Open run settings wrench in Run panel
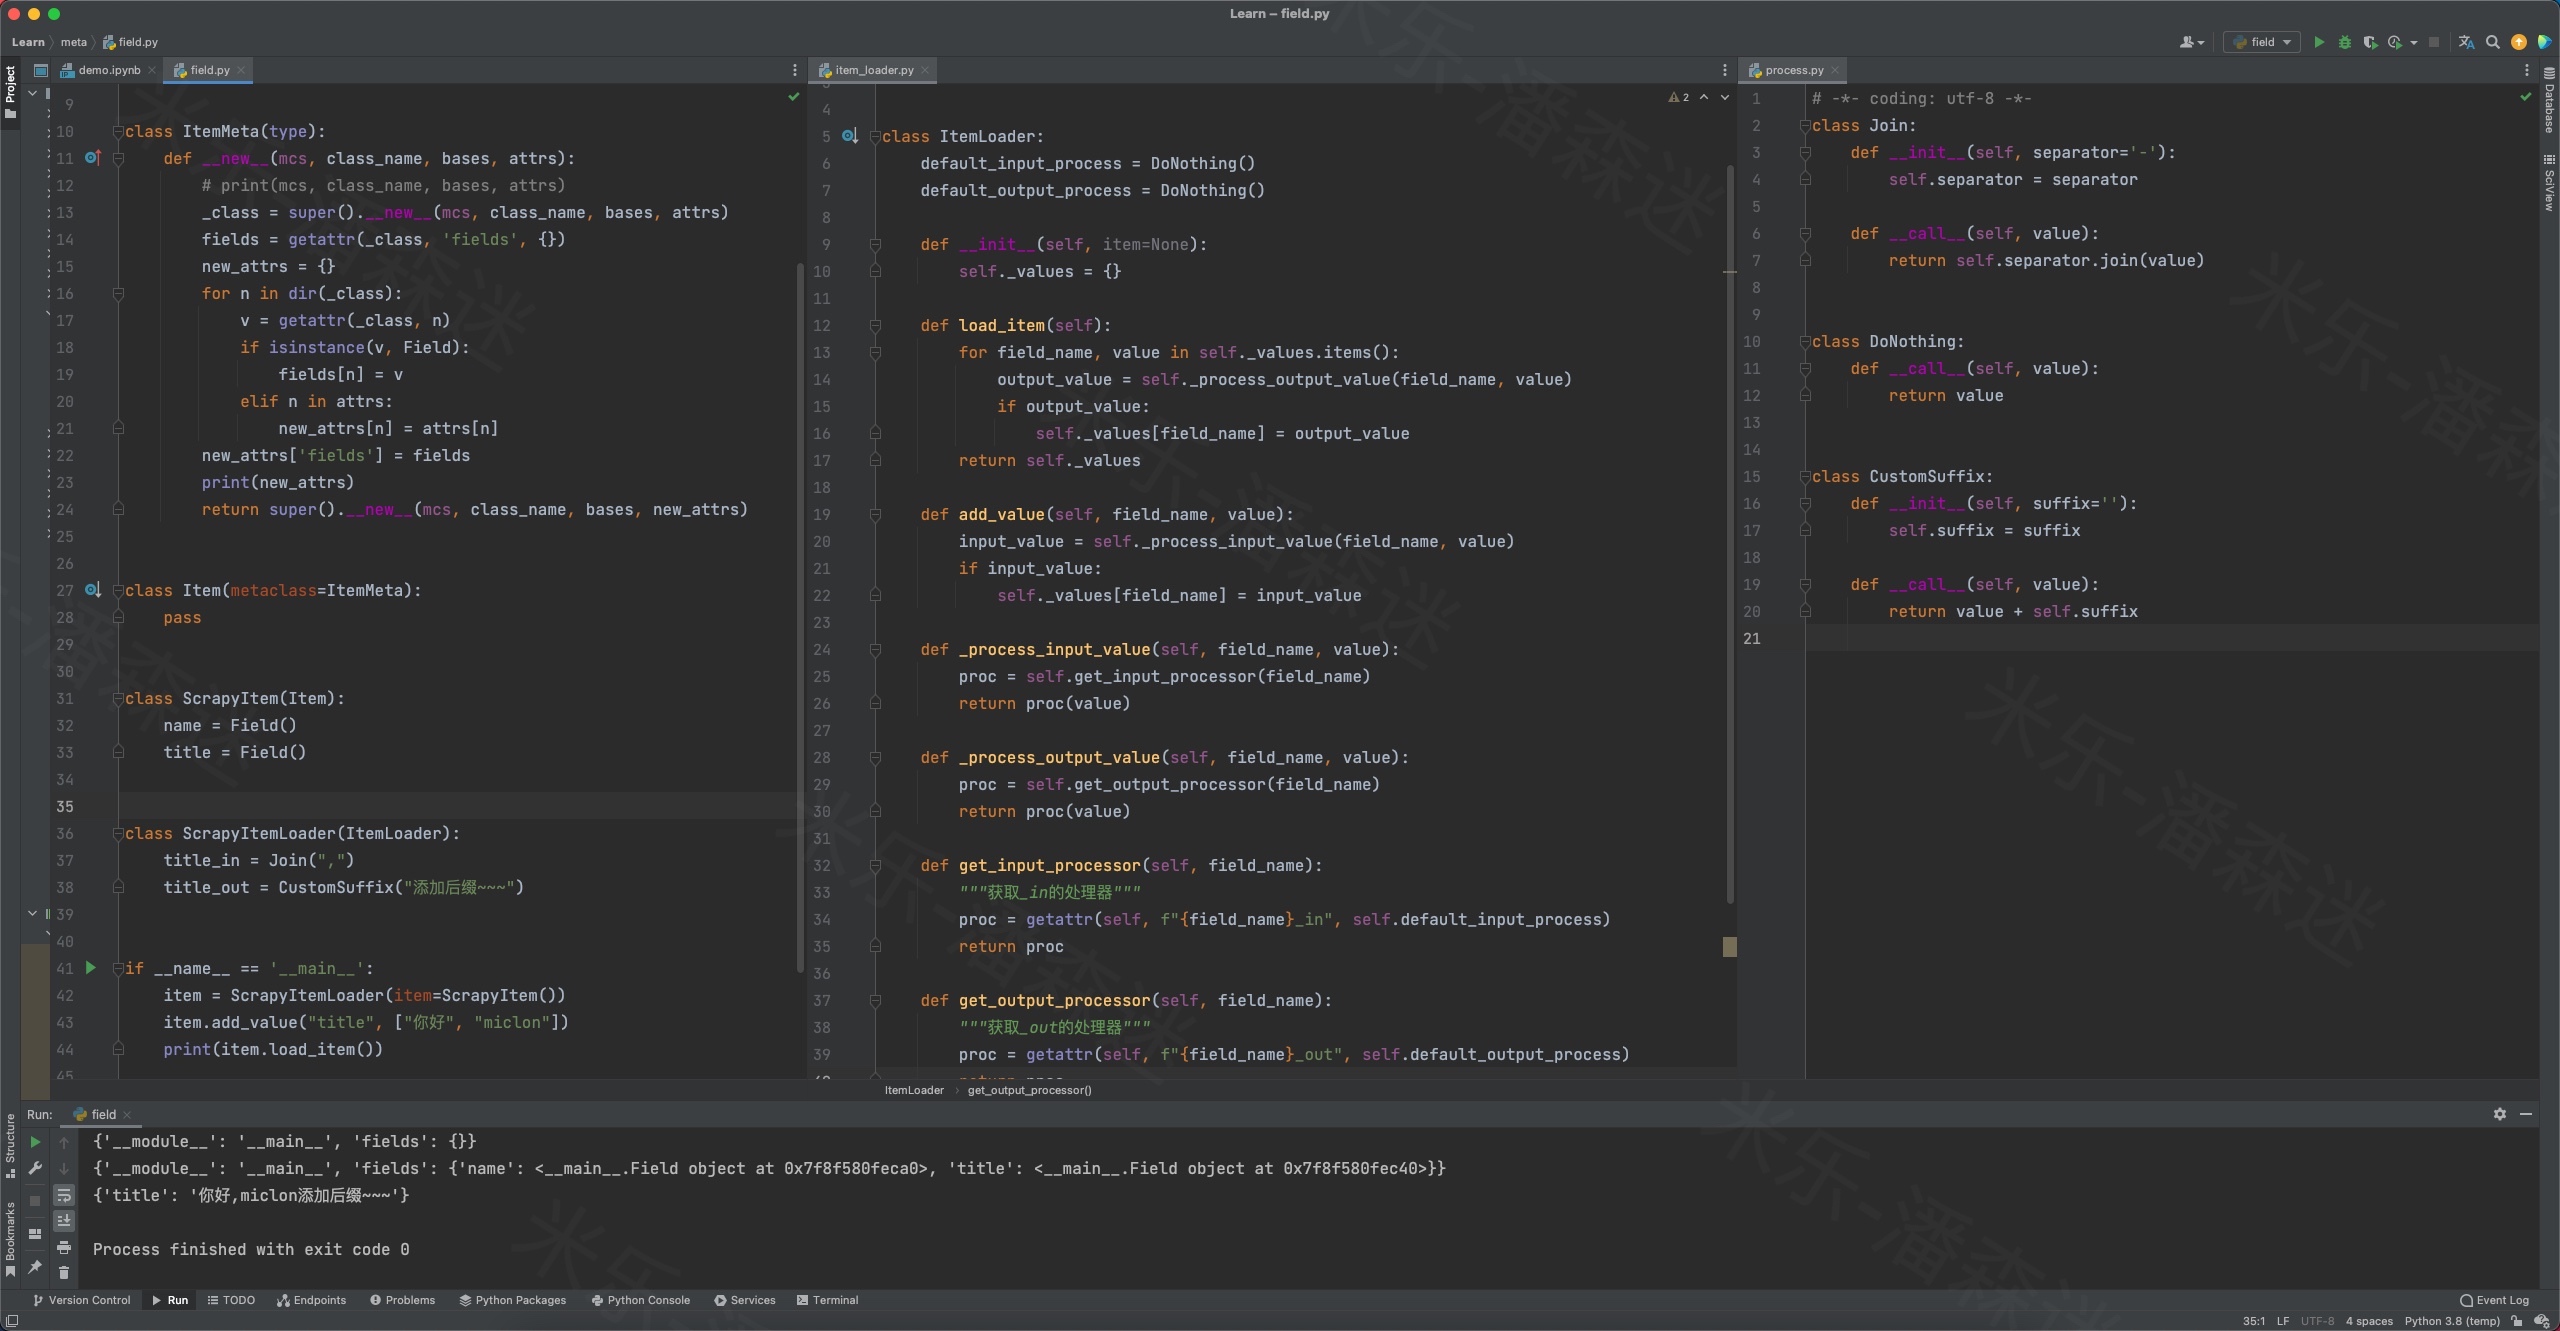The image size is (2560, 1331). (x=35, y=1168)
